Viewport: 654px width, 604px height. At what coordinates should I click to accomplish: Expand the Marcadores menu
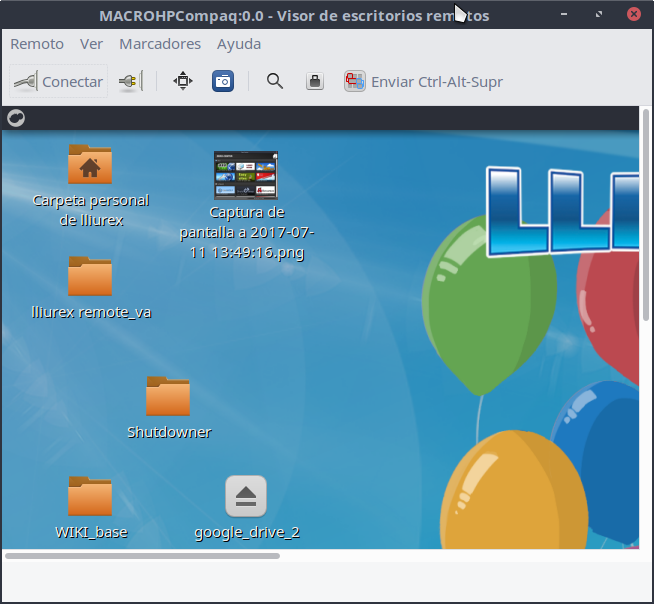tap(160, 44)
